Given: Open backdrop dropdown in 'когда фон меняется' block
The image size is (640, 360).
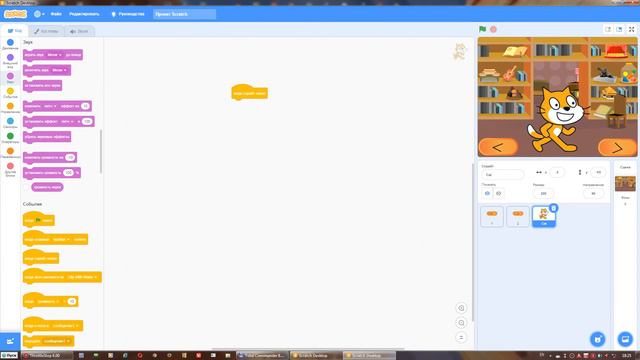Looking at the screenshot, I should tap(83, 277).
